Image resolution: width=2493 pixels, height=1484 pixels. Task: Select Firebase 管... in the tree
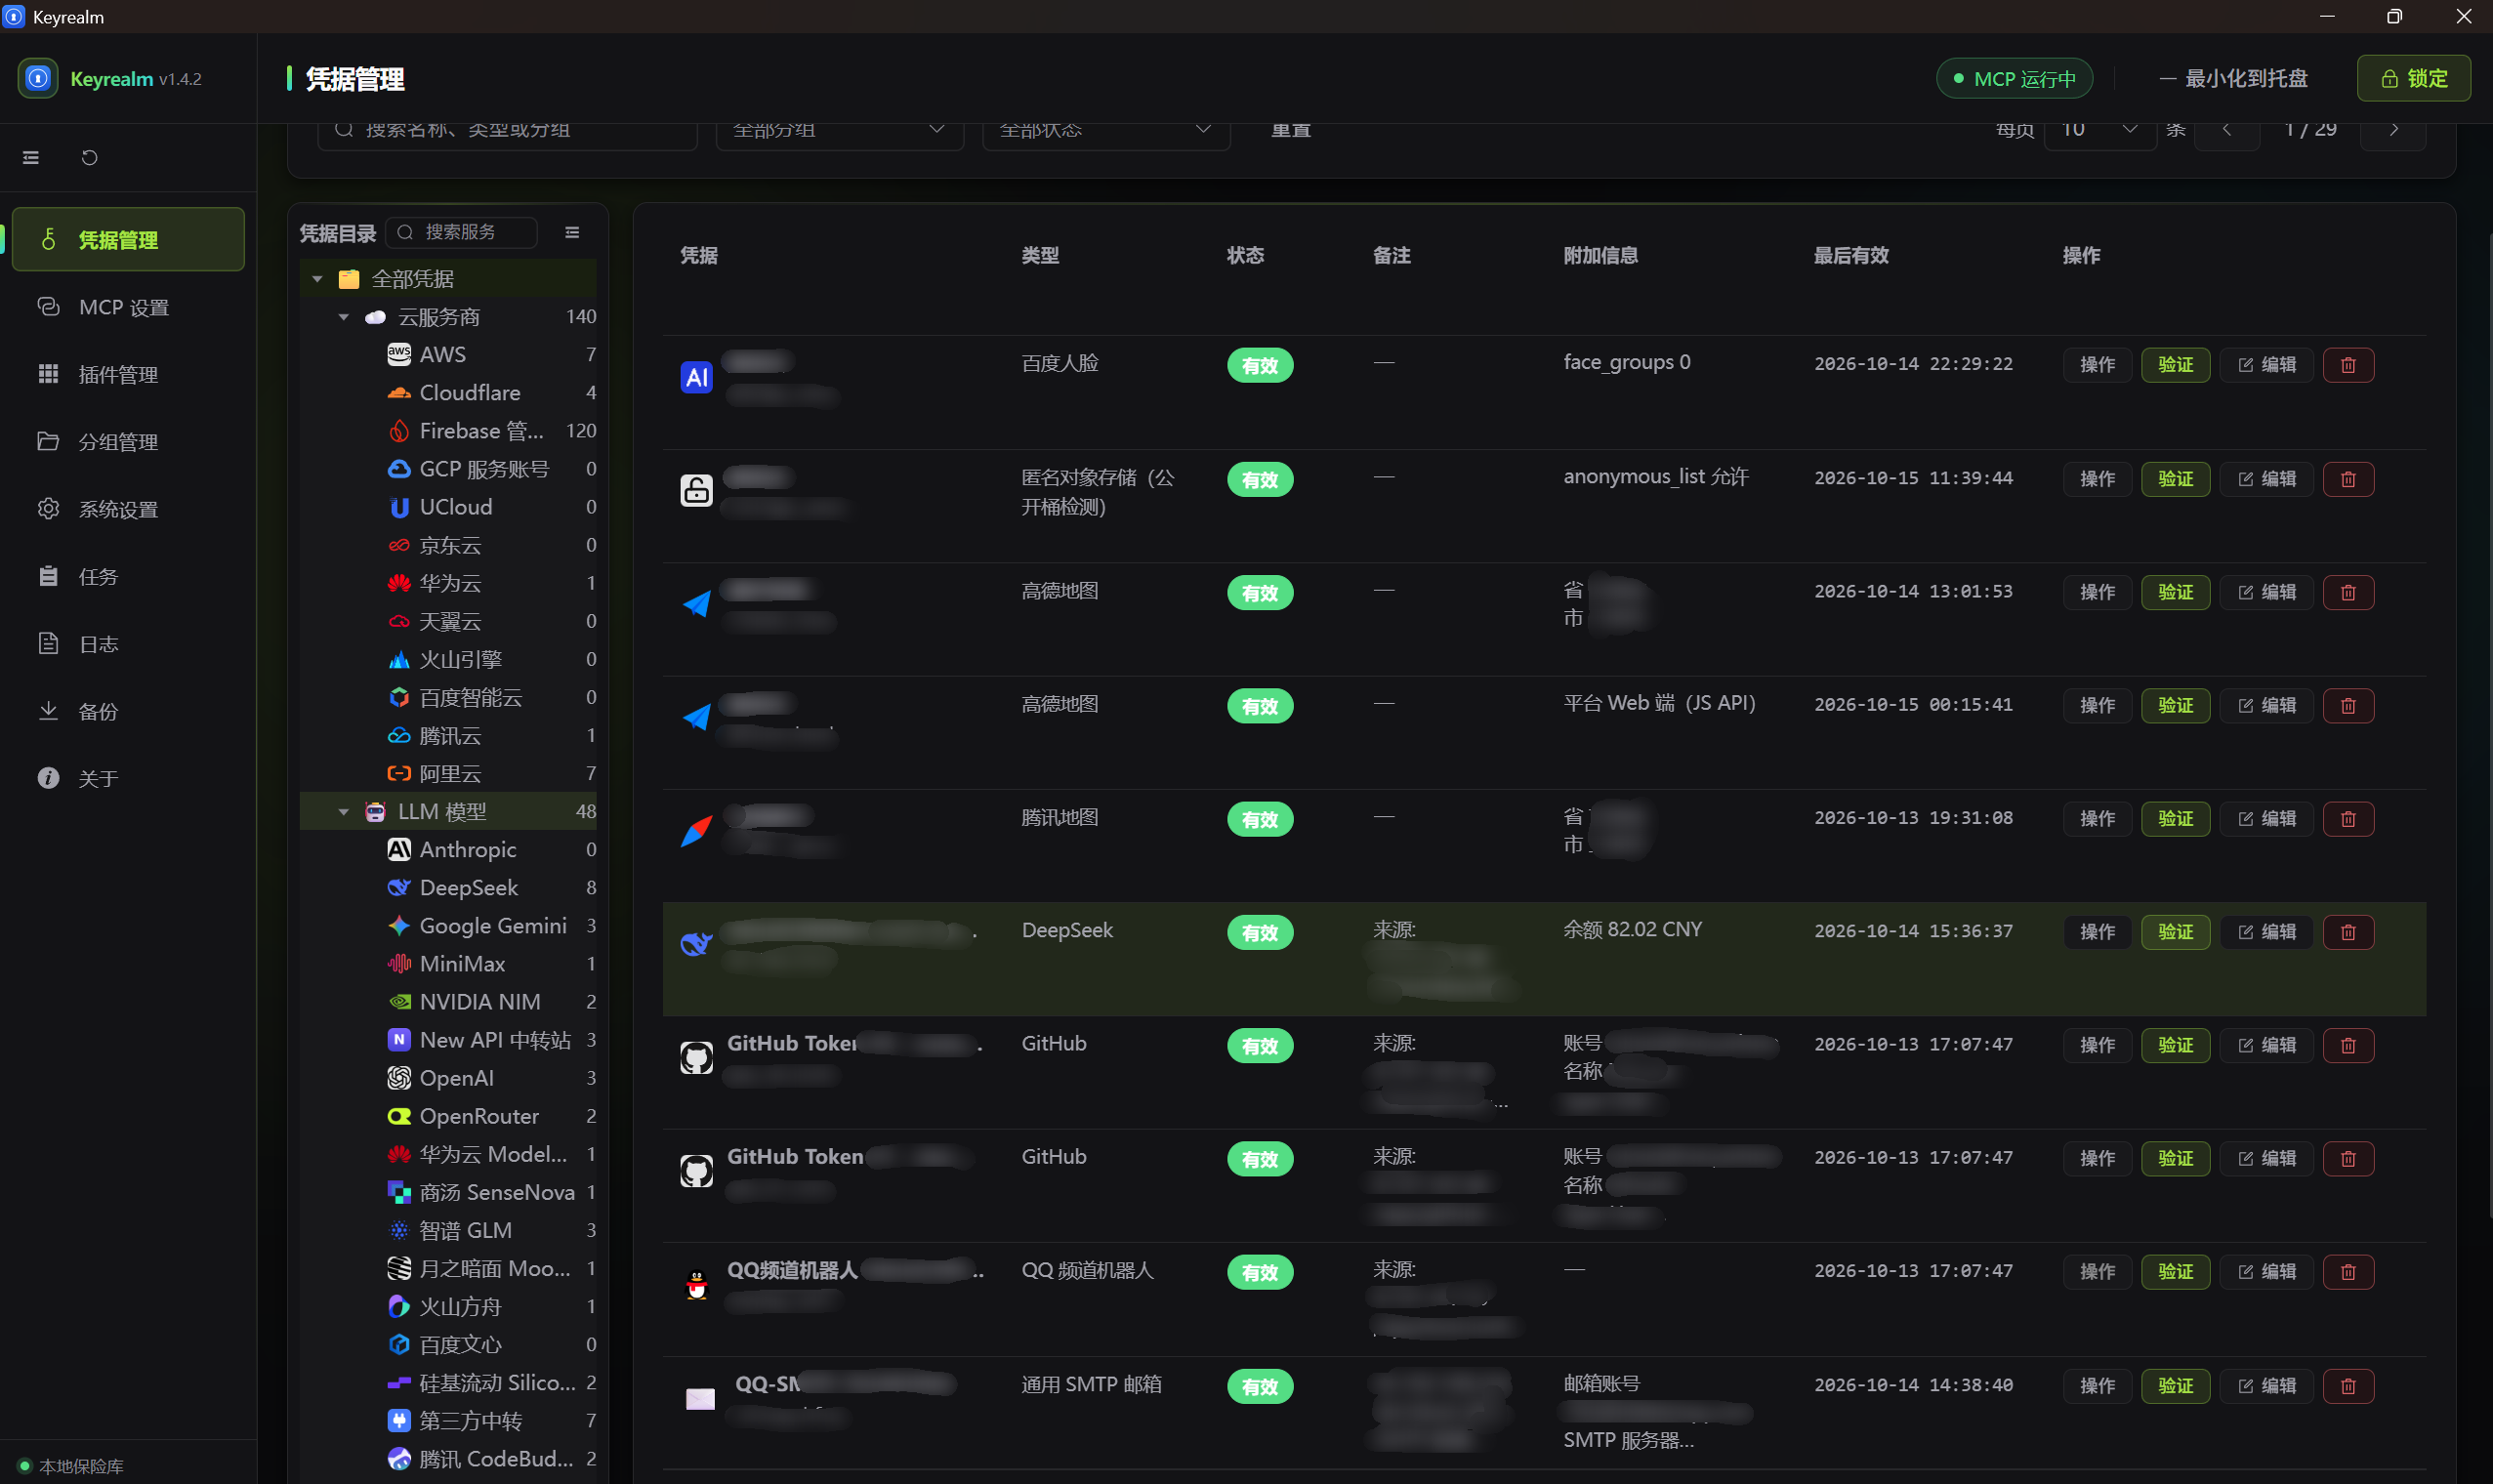click(448, 430)
